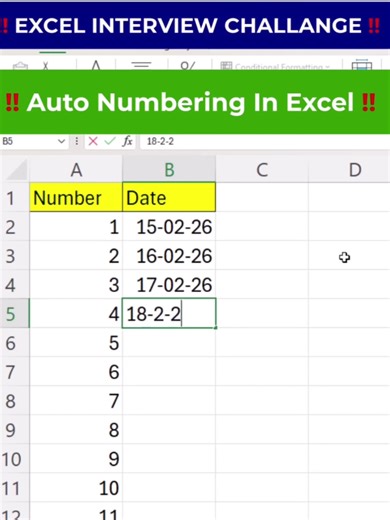Click cell A7 containing 6
This screenshot has height=520, width=390.
click(76, 371)
